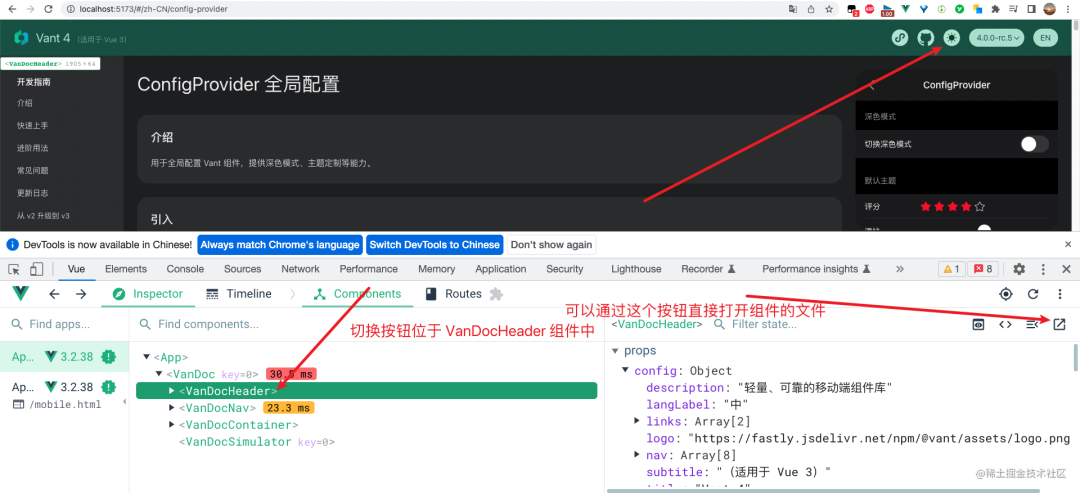The height and width of the screenshot is (493, 1080).
Task: Open 从 v2 升级到 v3 sidebar item
Action: [x=43, y=216]
